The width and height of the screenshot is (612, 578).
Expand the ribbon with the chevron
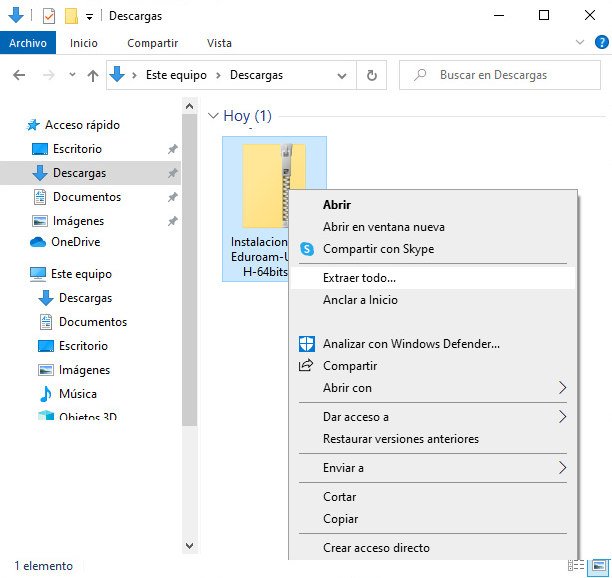580,42
